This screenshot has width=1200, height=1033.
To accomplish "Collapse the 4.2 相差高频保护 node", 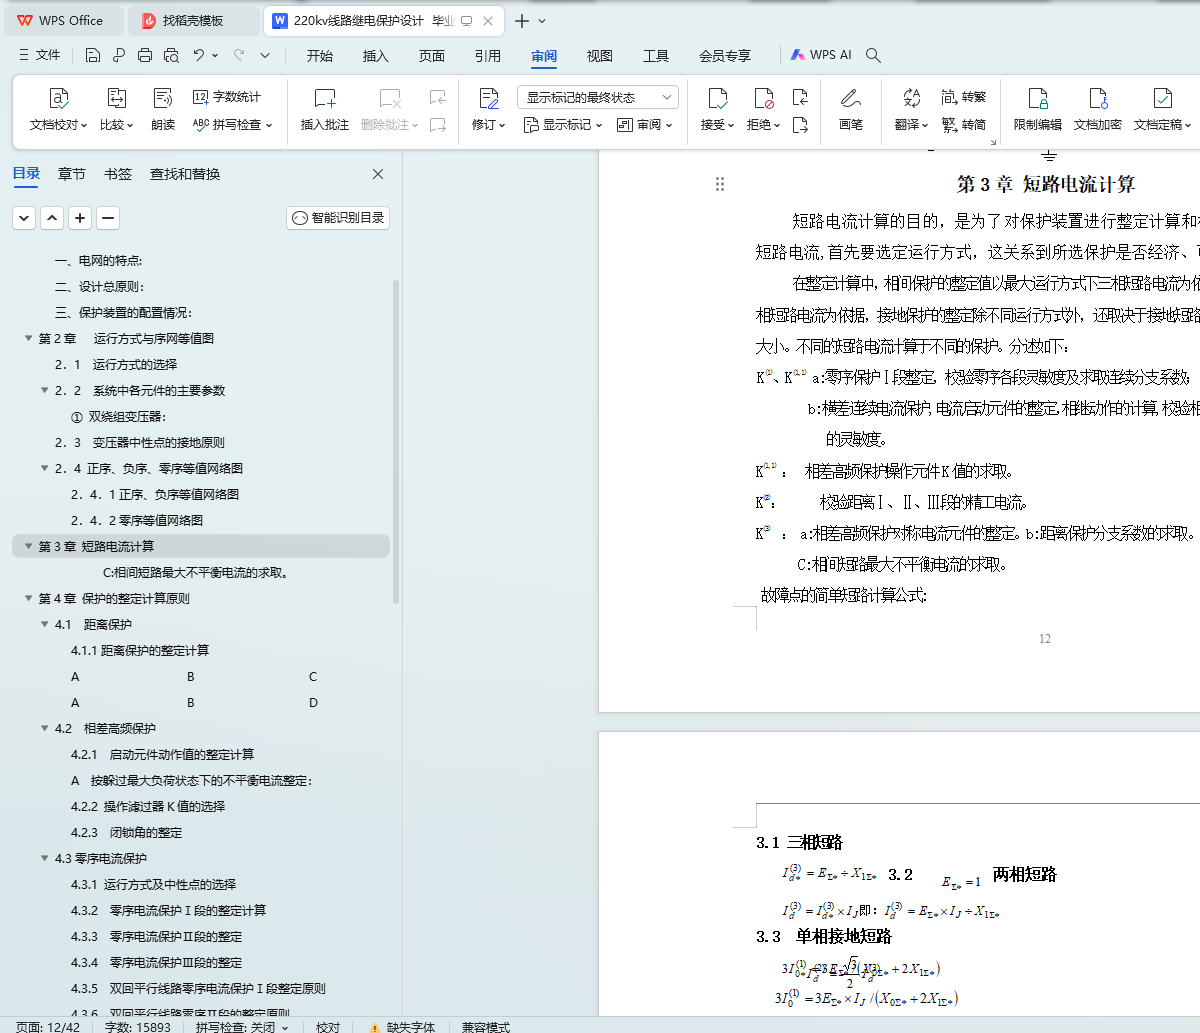I will click(45, 728).
